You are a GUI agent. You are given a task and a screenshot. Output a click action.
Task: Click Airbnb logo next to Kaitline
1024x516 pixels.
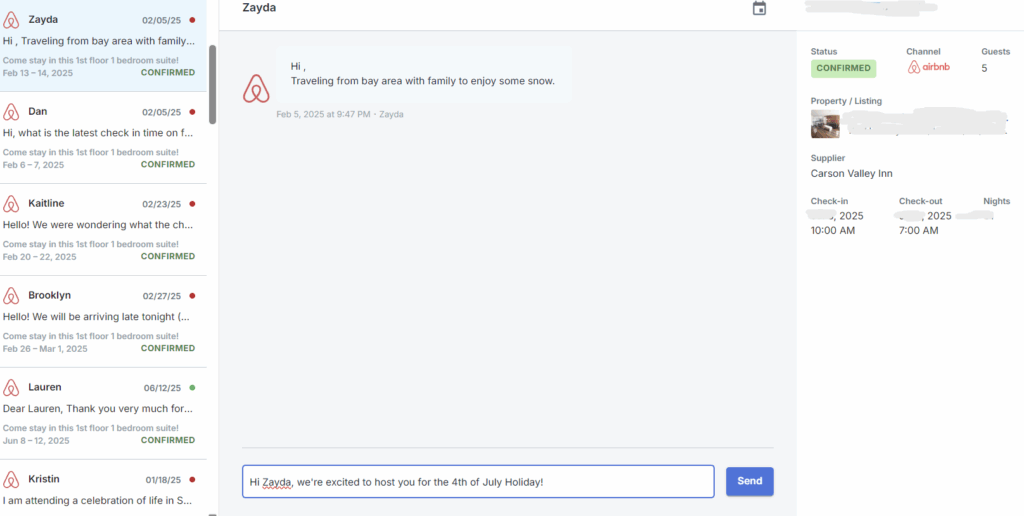(11, 204)
